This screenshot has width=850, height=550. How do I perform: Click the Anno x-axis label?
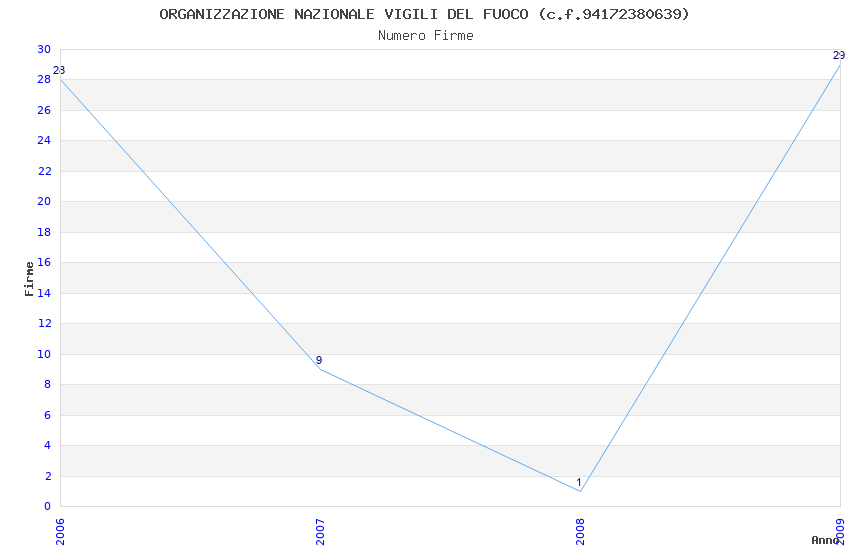point(825,540)
